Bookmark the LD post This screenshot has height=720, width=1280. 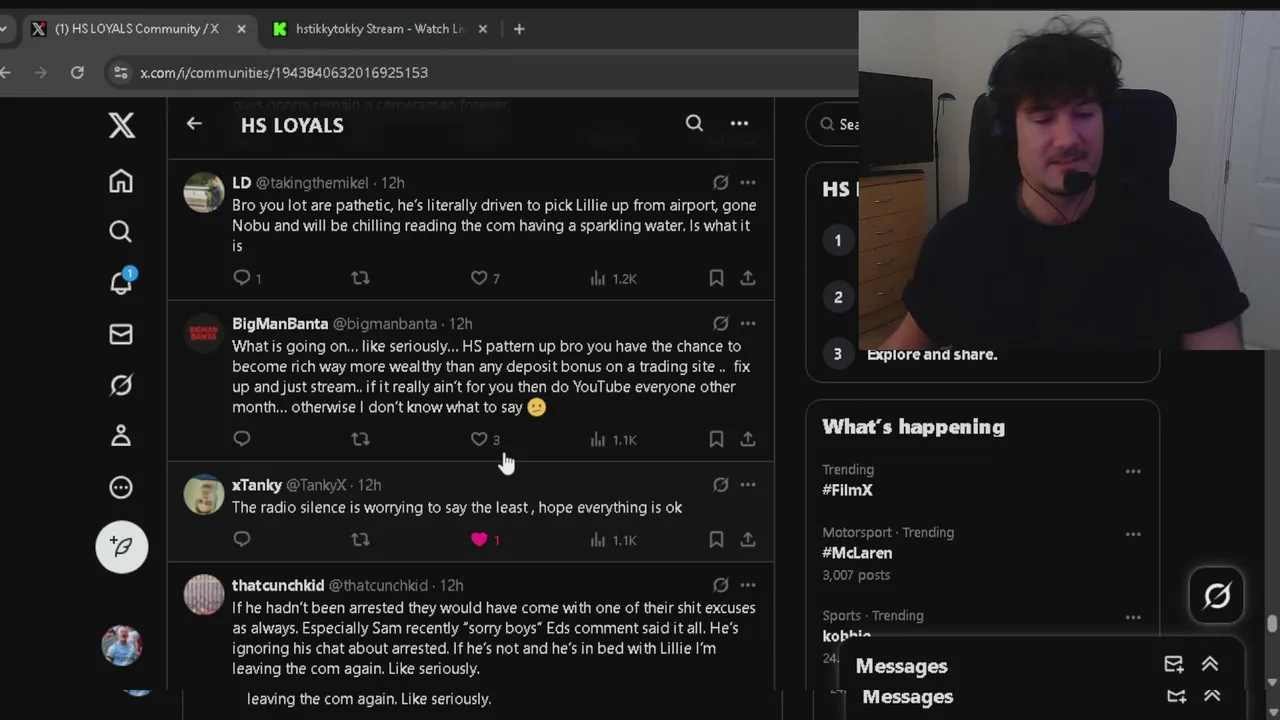coord(716,278)
